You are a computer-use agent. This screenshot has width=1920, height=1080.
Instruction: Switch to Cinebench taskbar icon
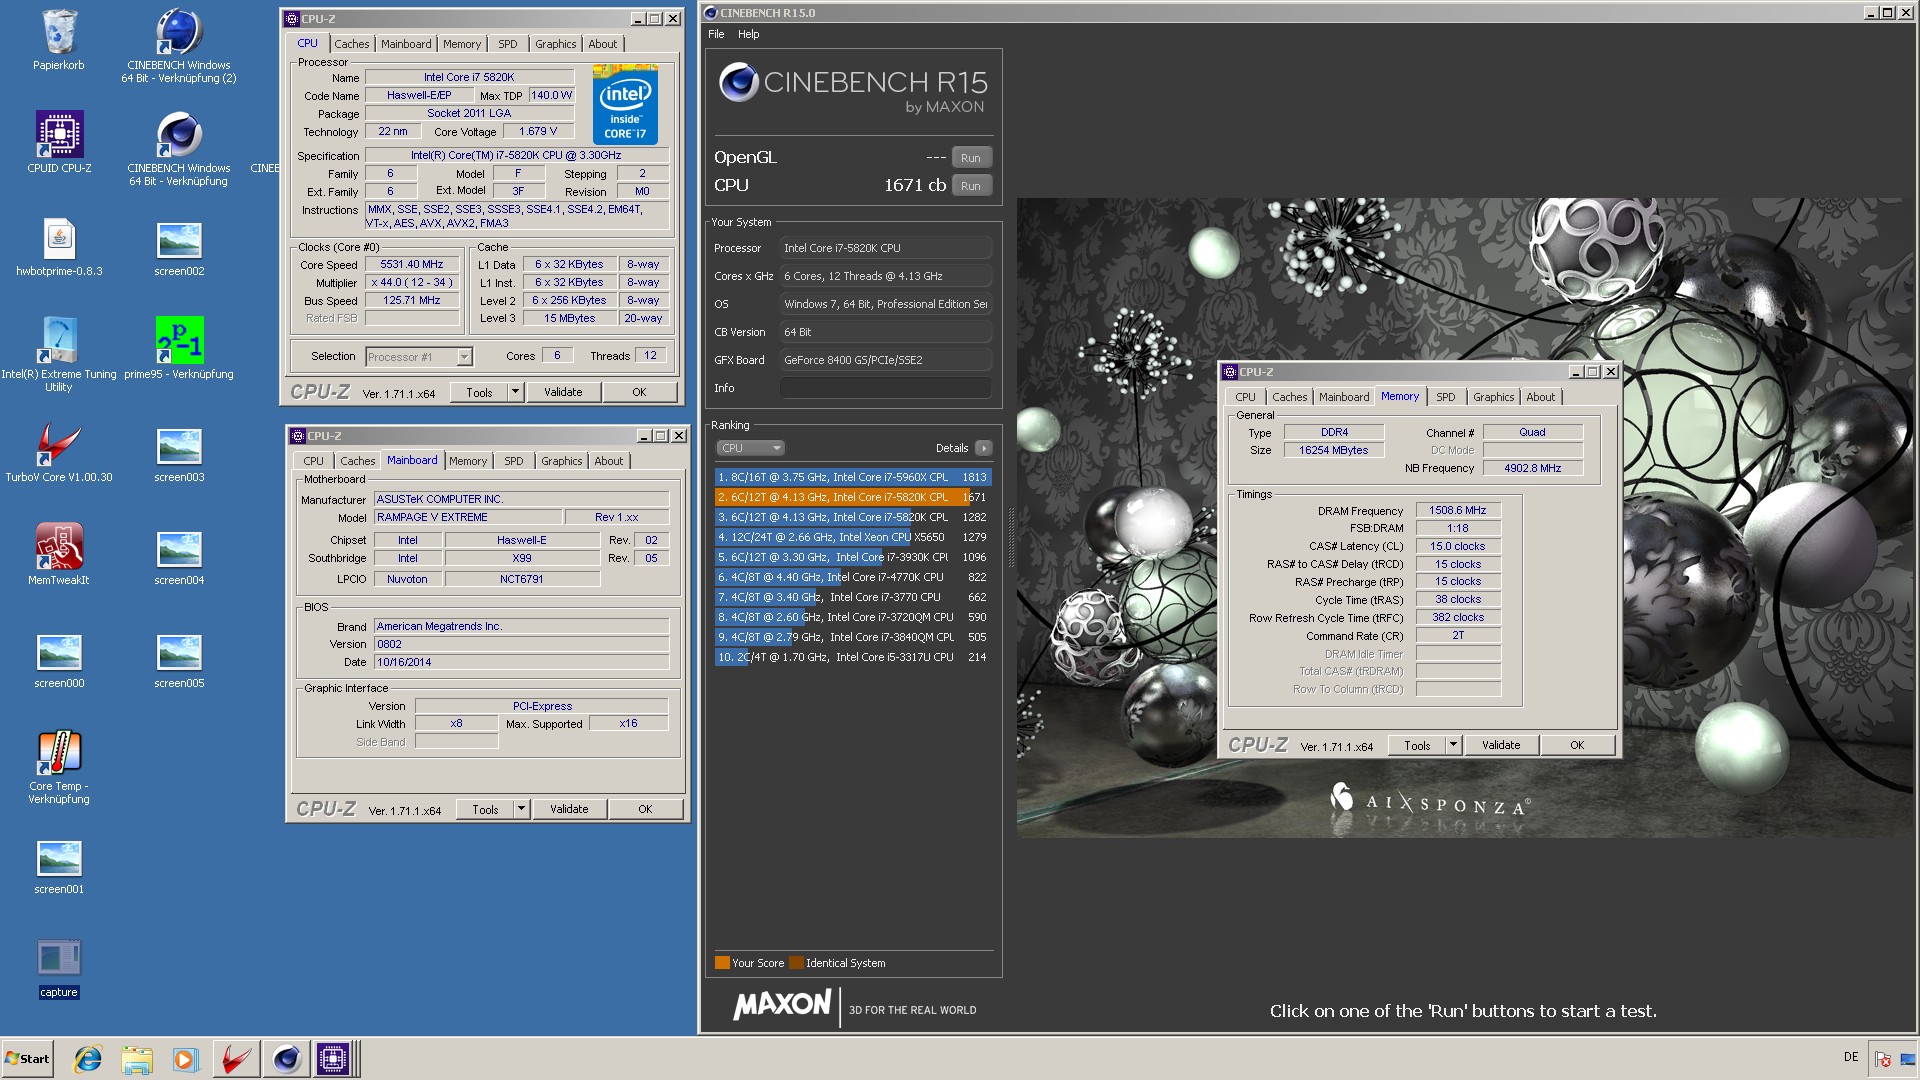pos(286,1059)
